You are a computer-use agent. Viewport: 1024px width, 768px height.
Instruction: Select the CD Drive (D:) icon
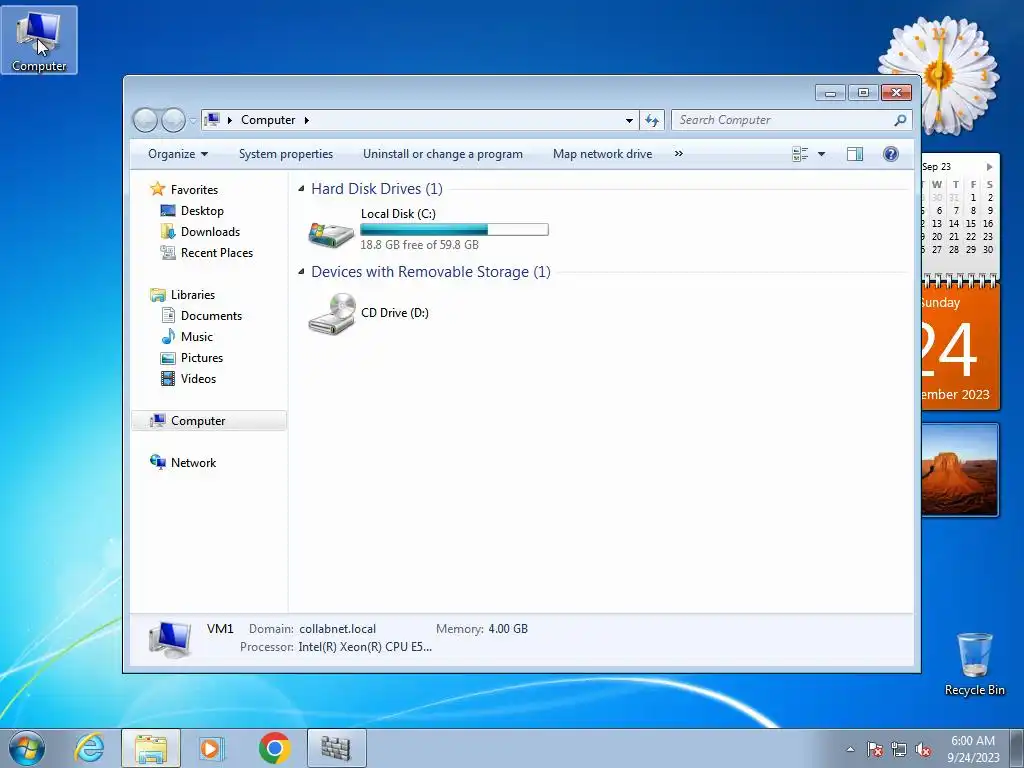(x=331, y=313)
